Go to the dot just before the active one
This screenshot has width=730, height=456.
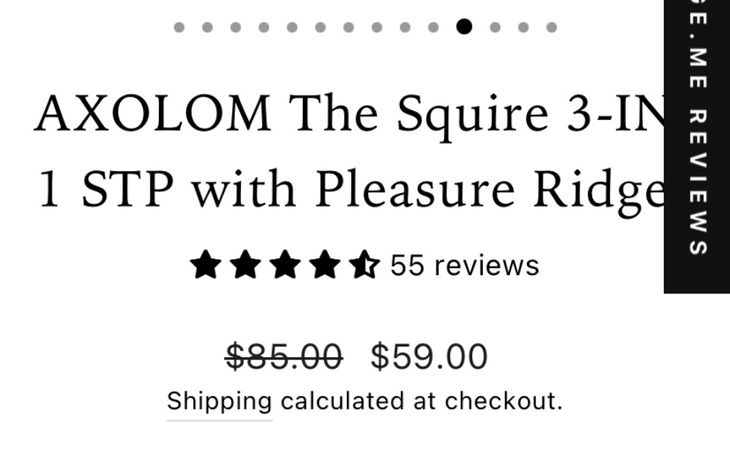(434, 27)
